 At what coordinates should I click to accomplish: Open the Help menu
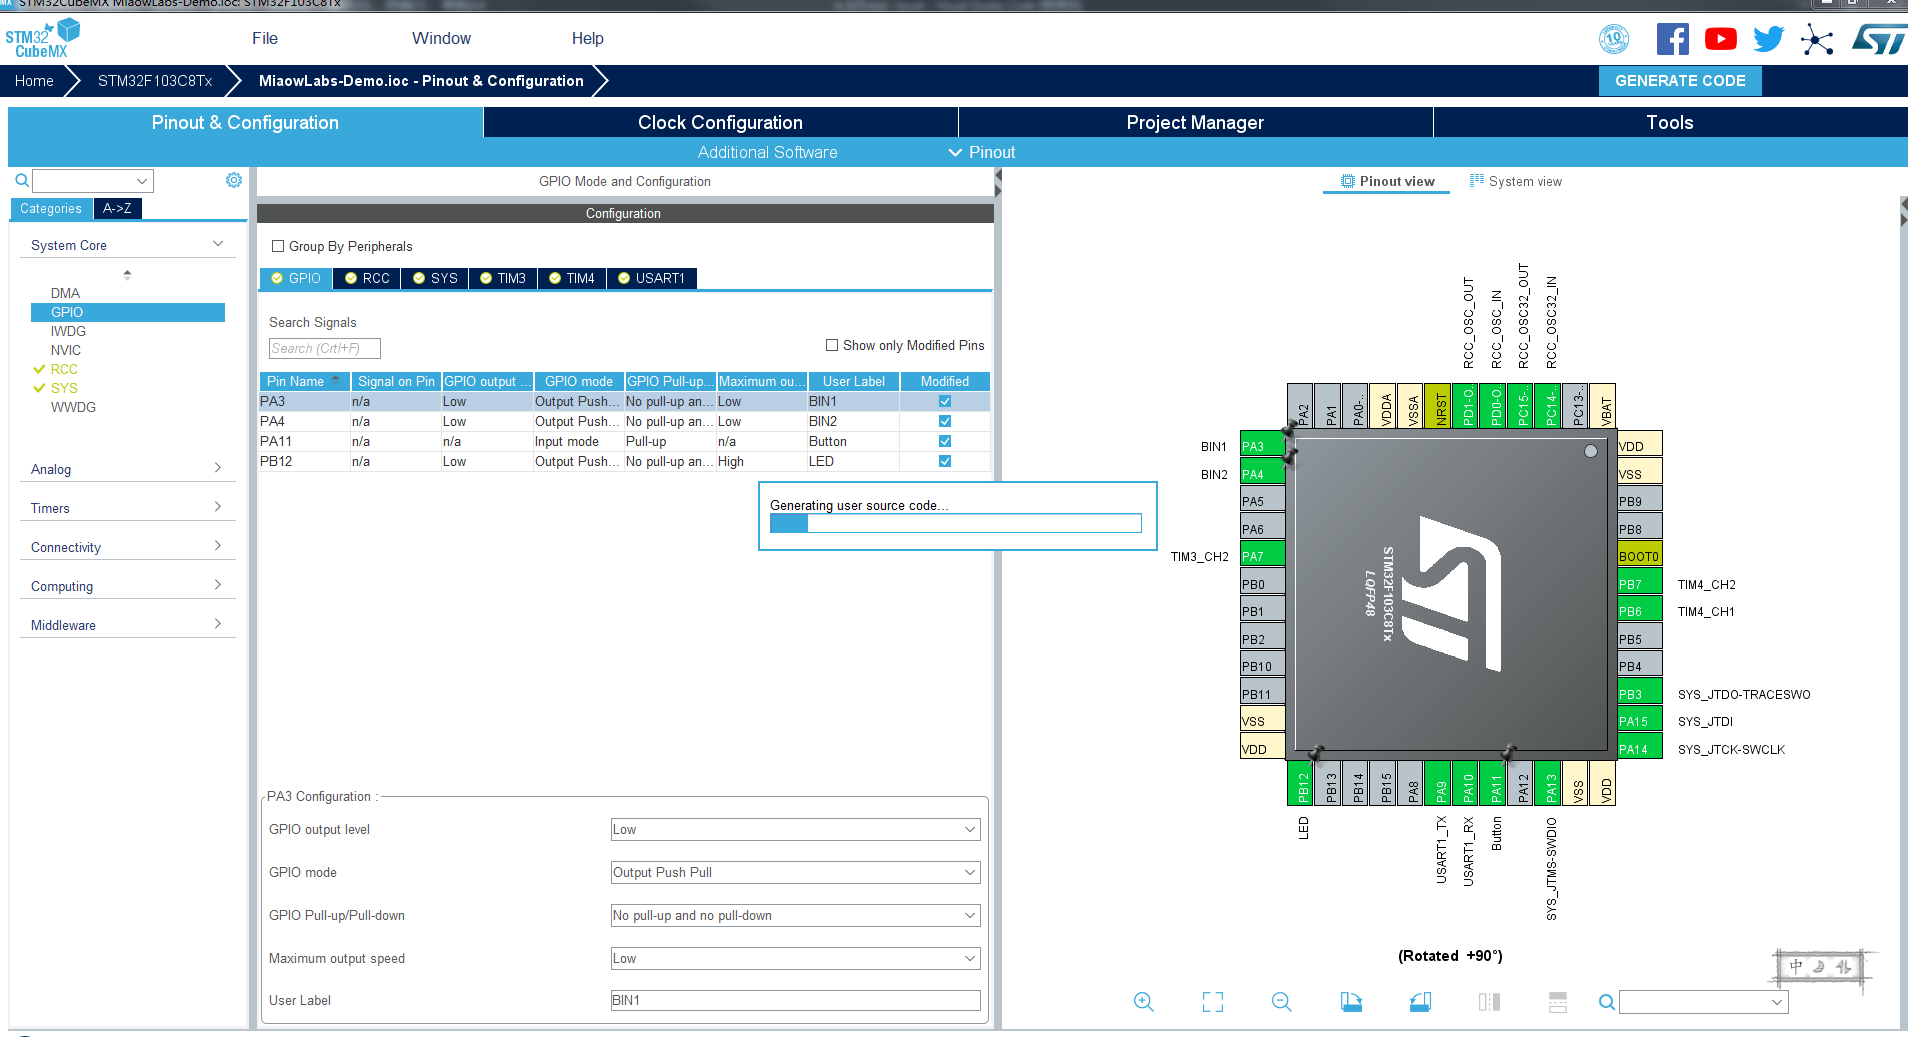[587, 38]
